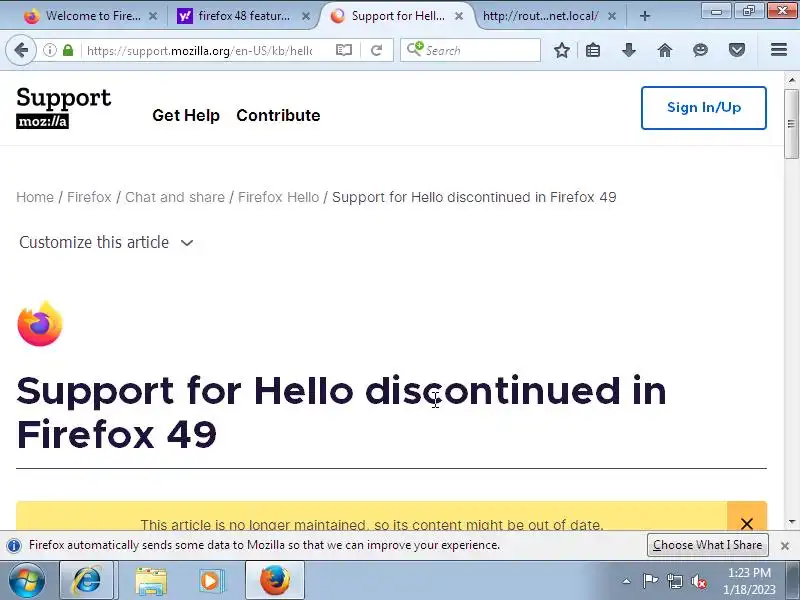Toggle Reader View book icon
This screenshot has width=800, height=600.
coord(344,50)
